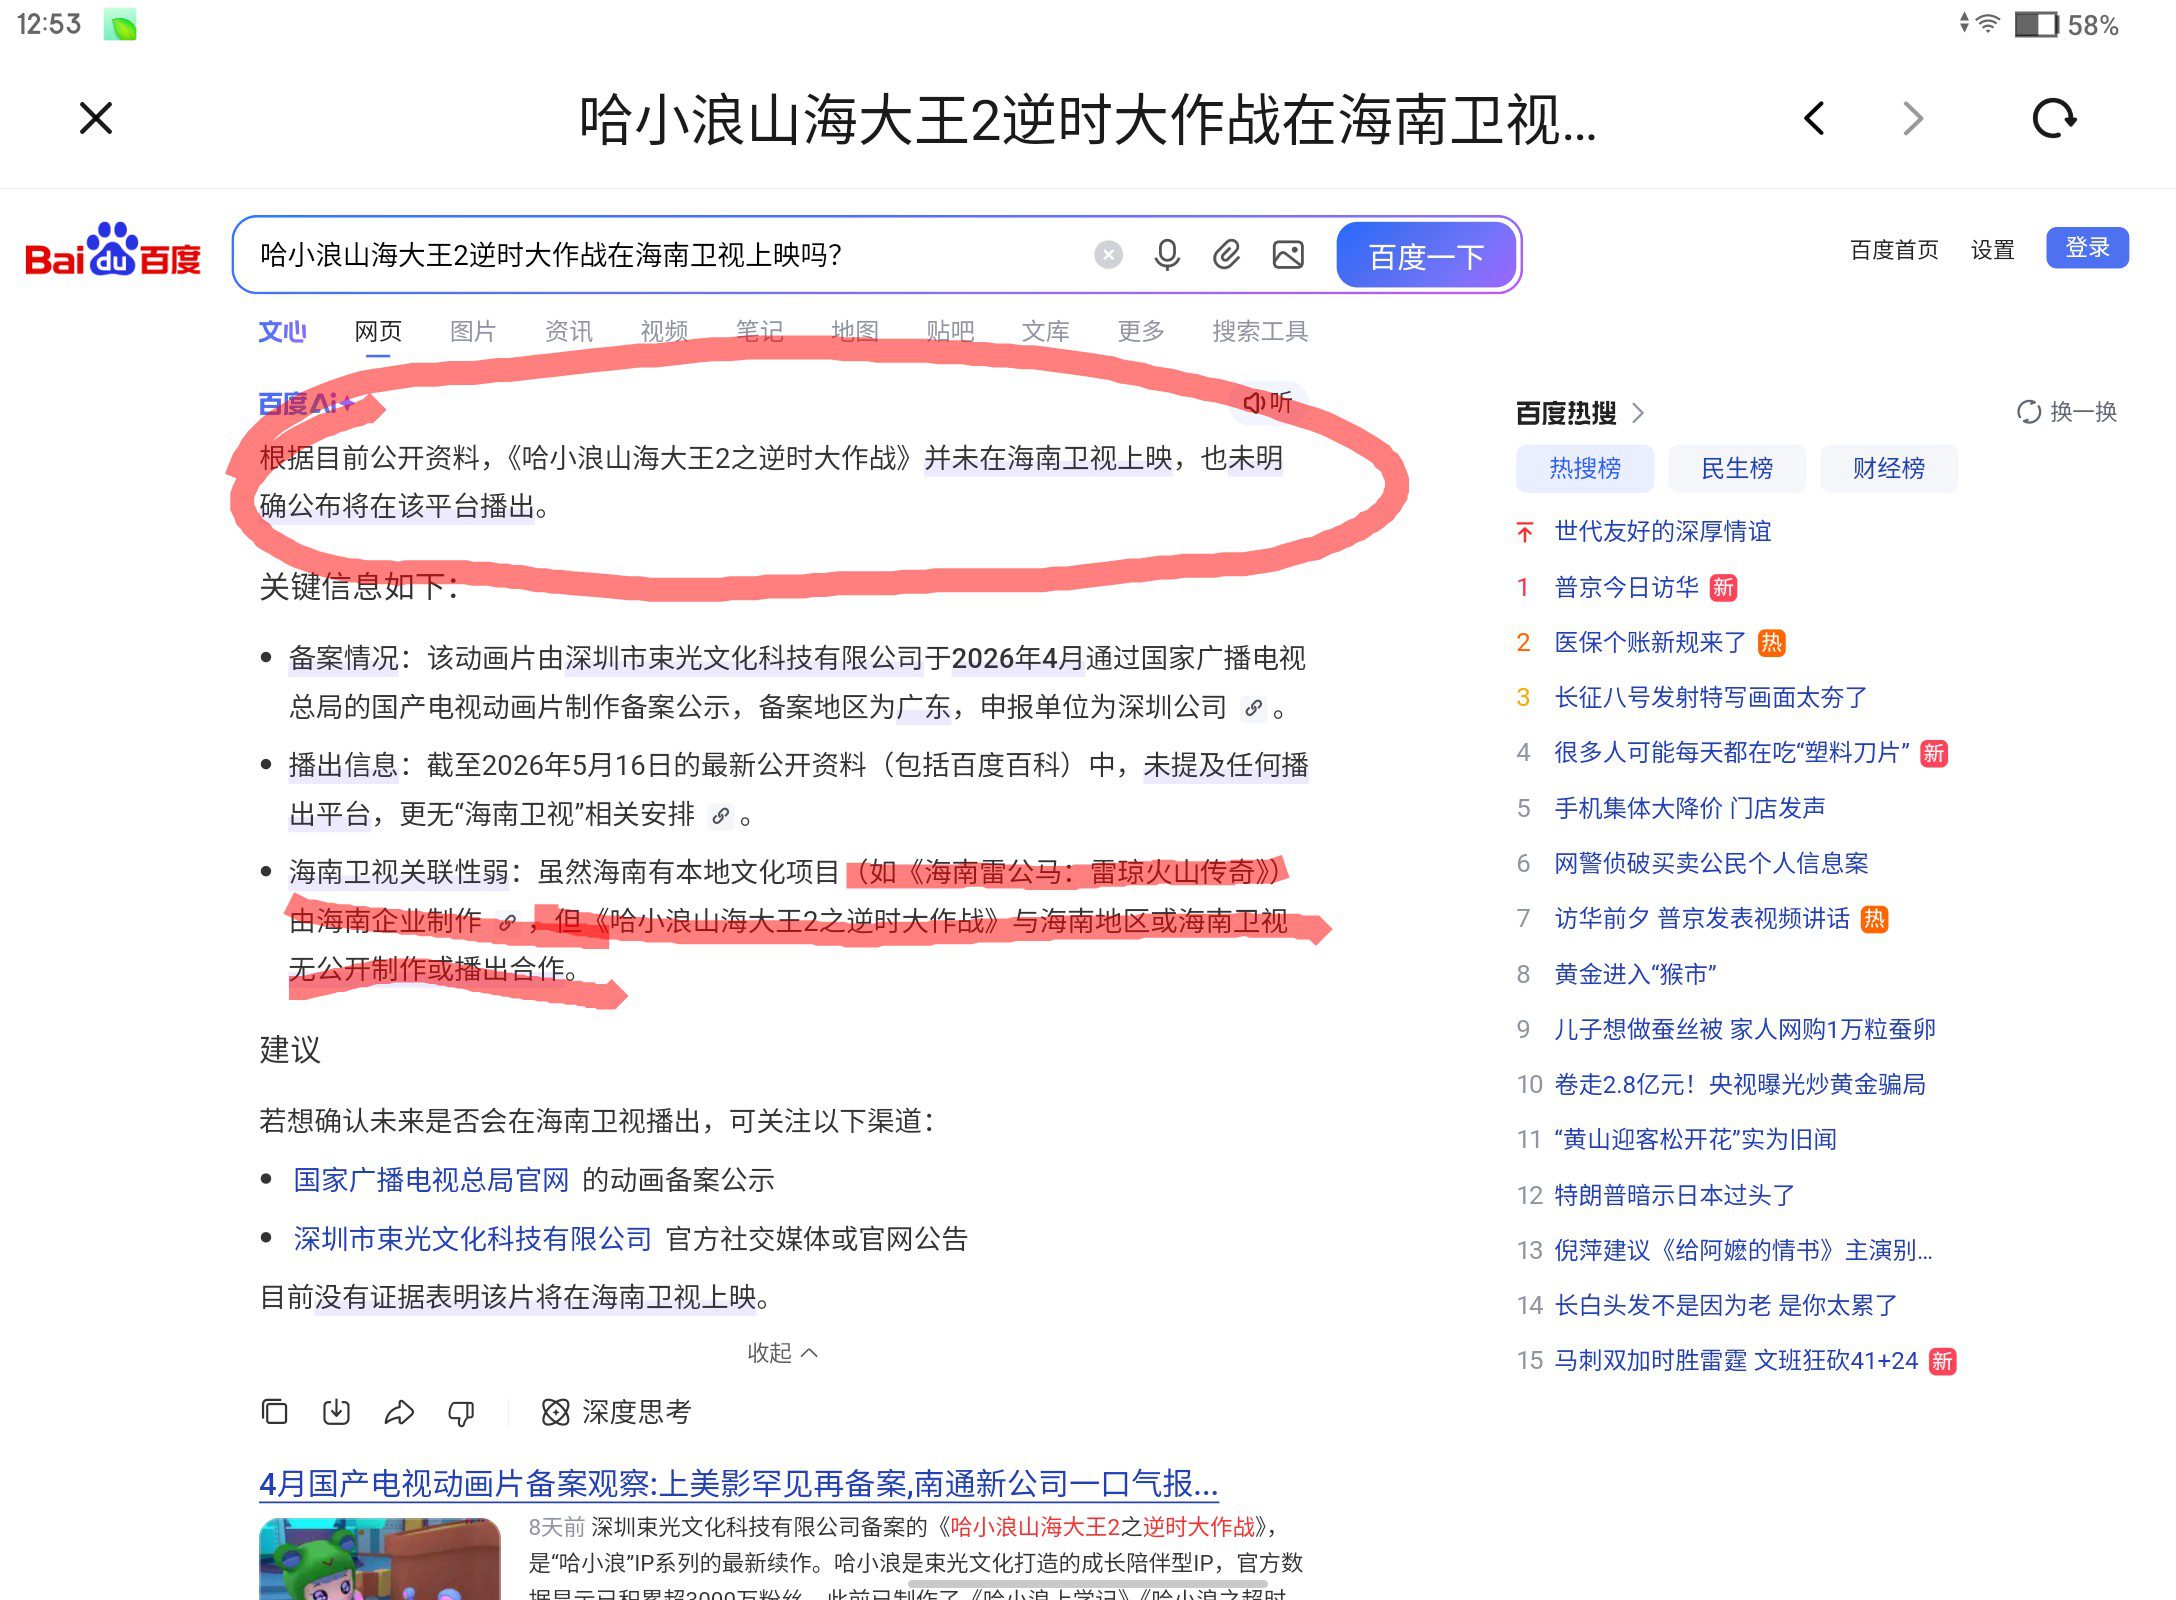Open 百度首页 link
The image size is (2176, 1600).
[1894, 250]
